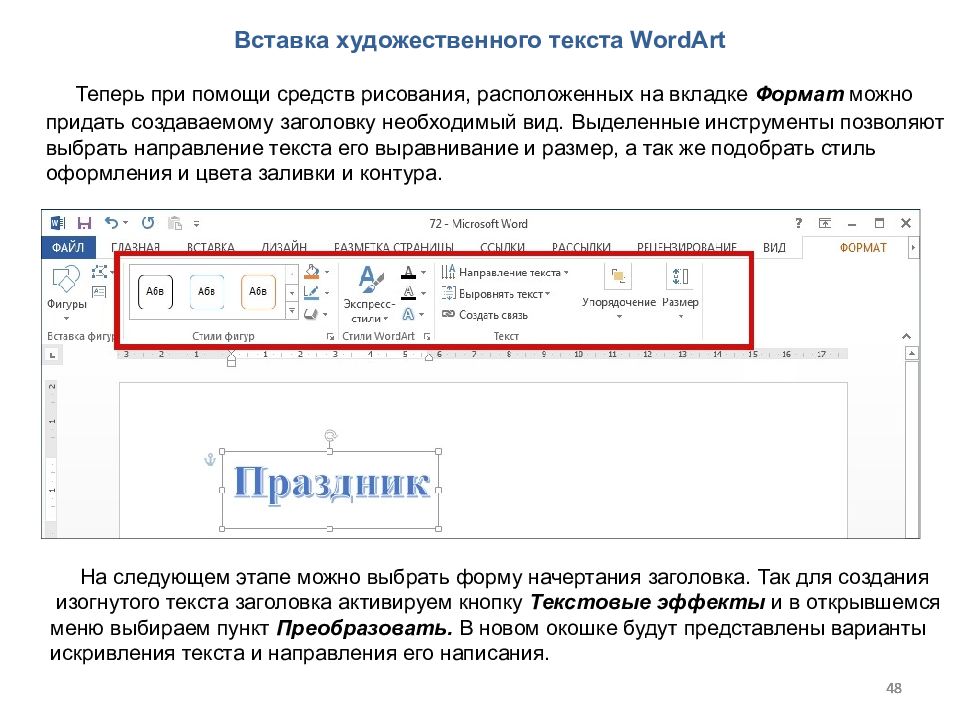The image size is (960, 720).
Task: Switch to the ВСТАВКА tab
Action: 211,247
